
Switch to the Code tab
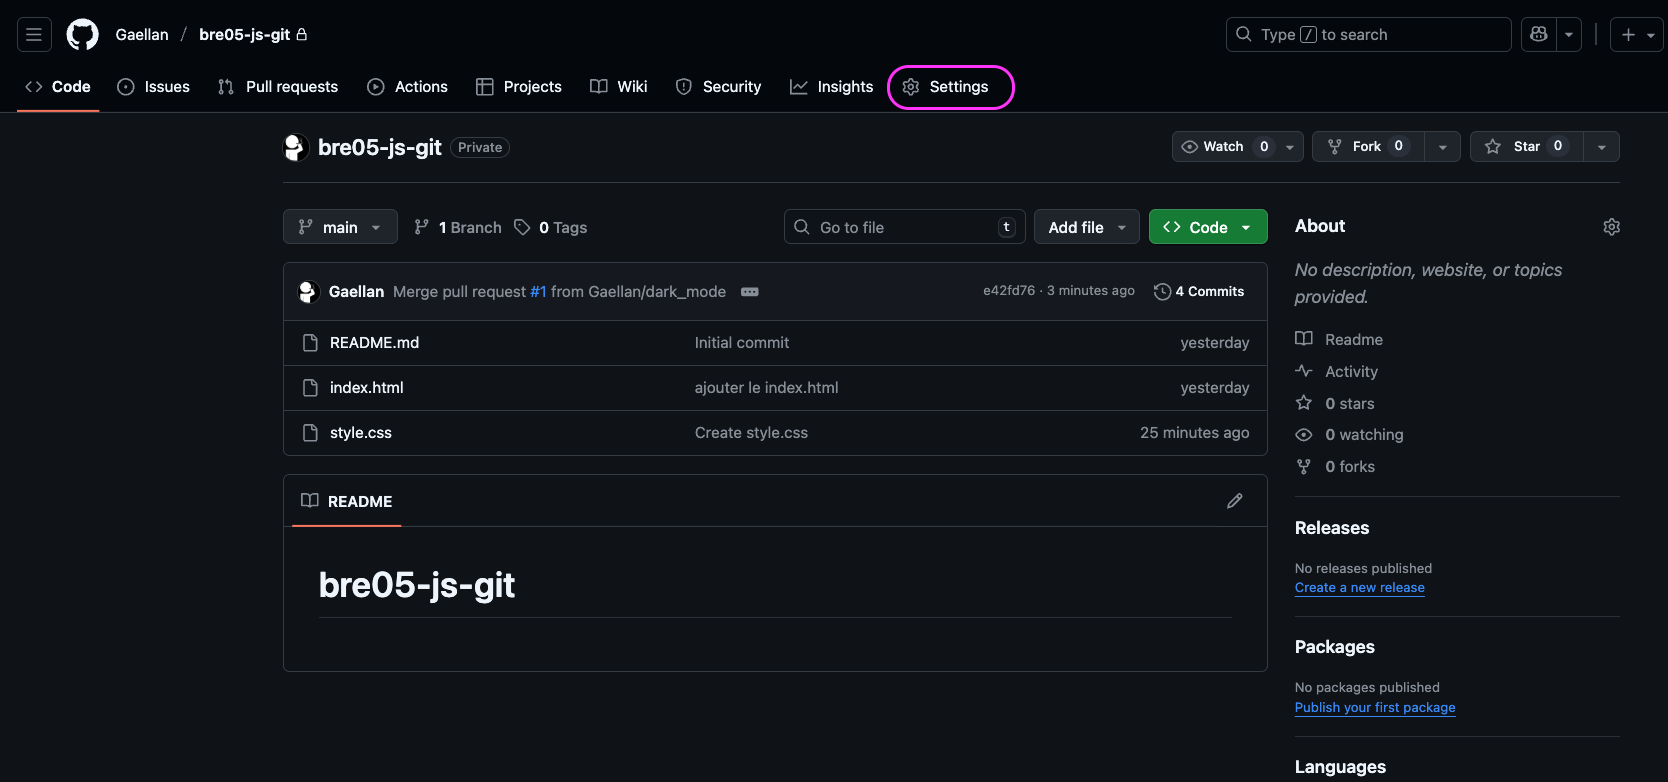click(x=58, y=87)
